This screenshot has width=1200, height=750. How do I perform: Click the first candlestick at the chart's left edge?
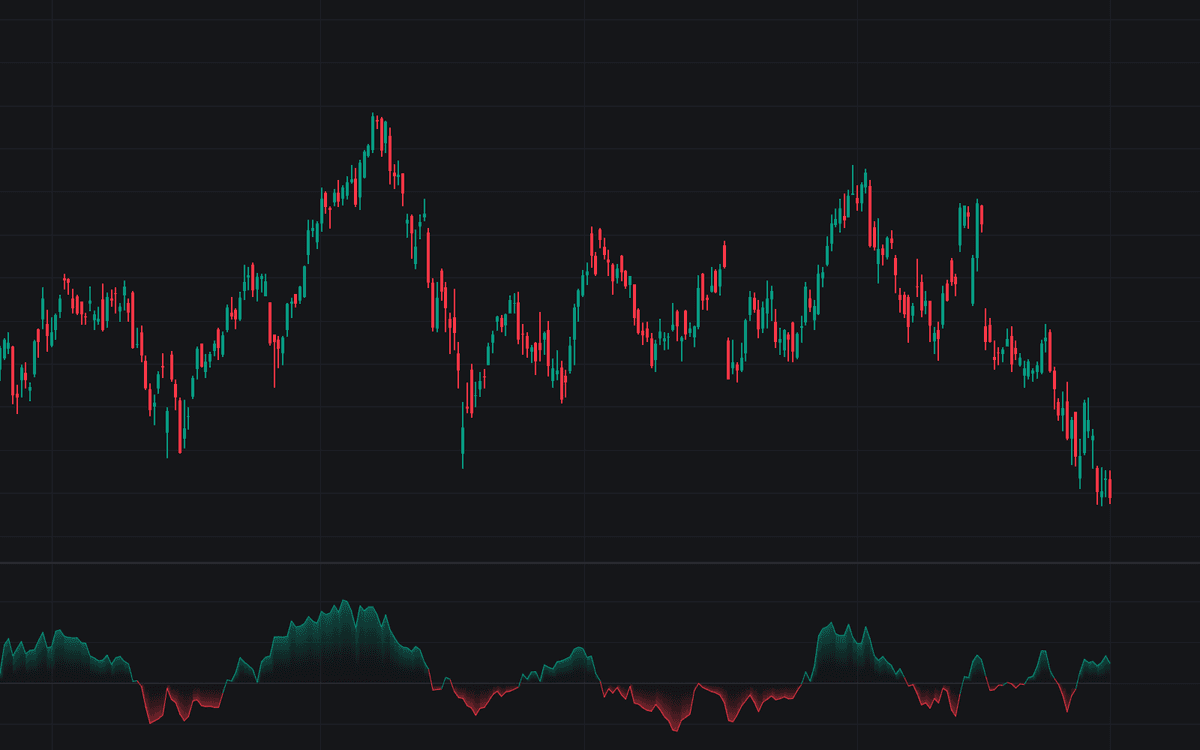coord(1,363)
